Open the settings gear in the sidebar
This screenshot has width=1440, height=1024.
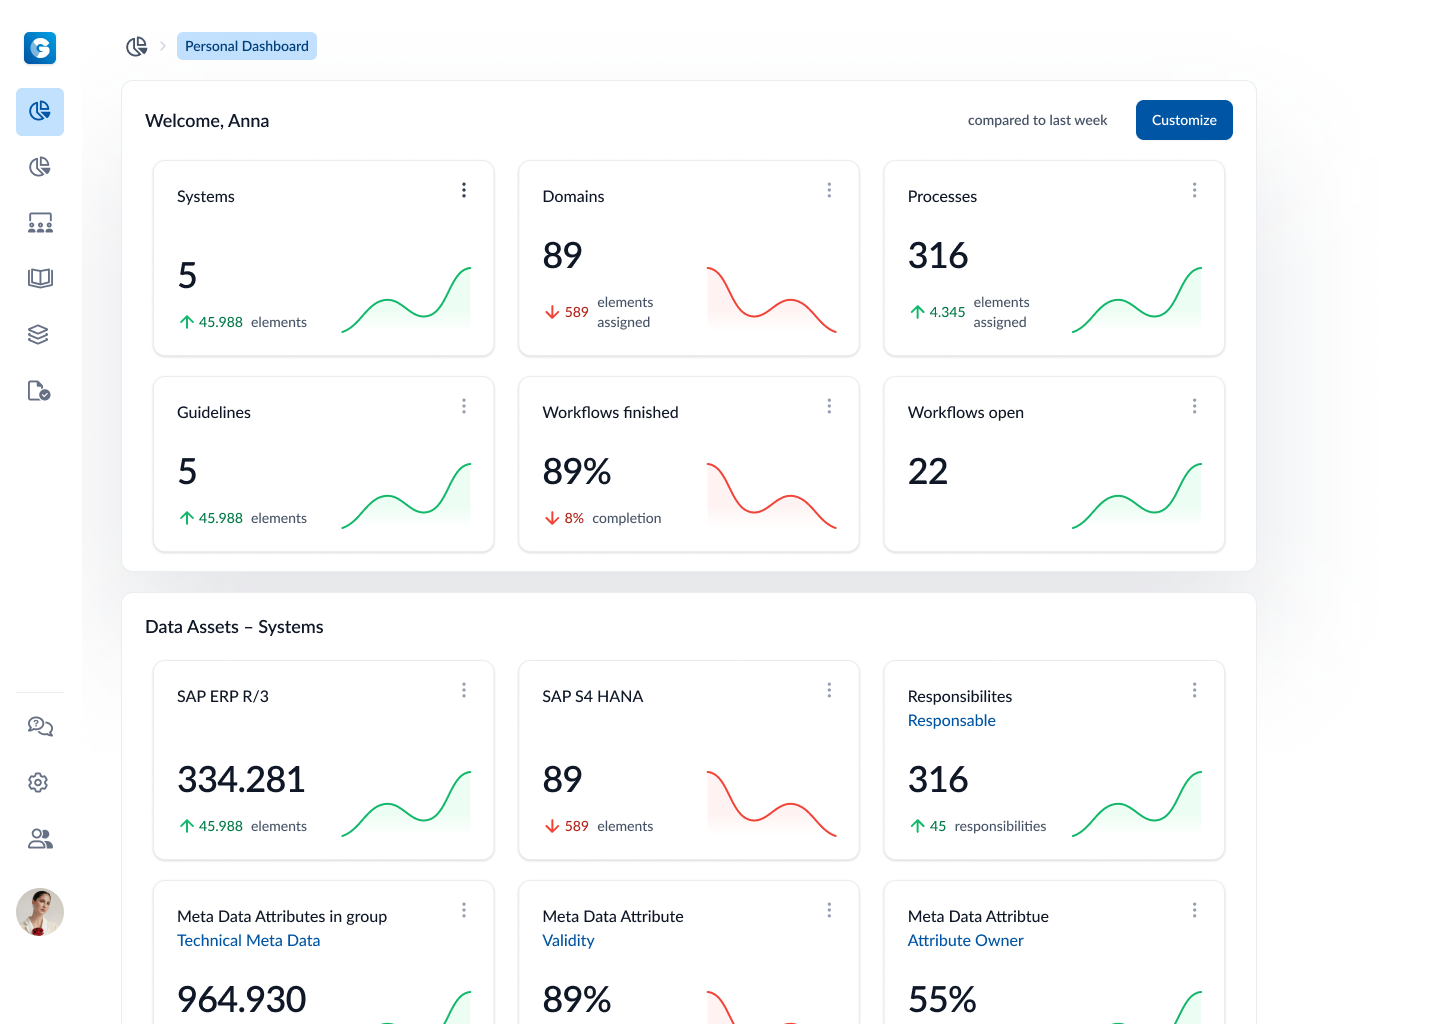tap(39, 783)
